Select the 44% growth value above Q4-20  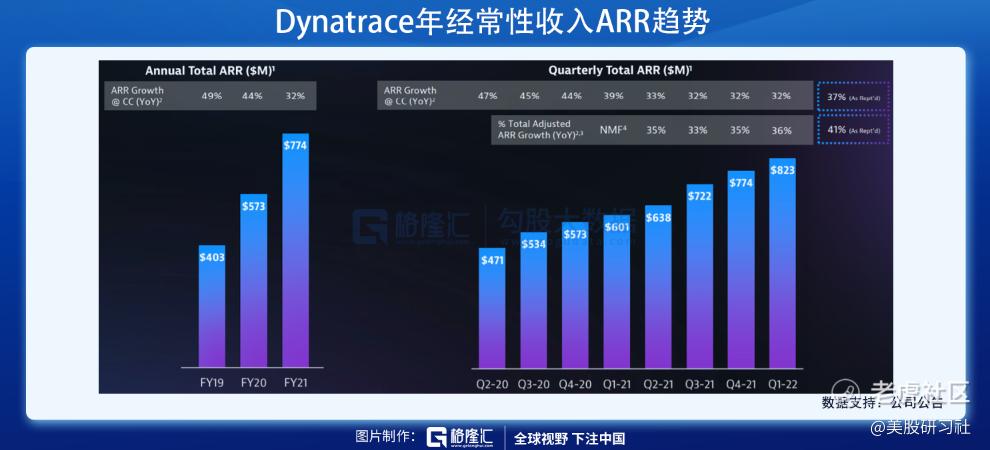(571, 96)
